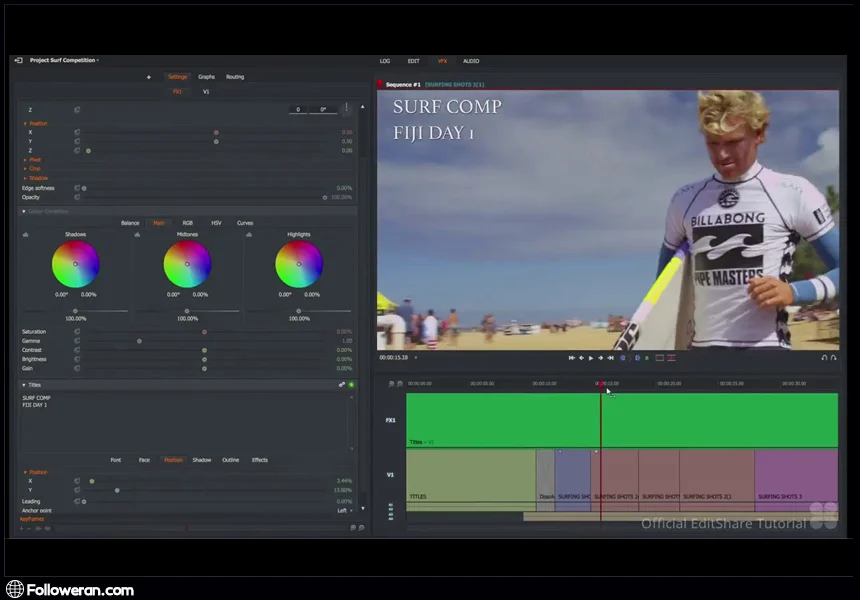Click the add effect plus icon
Image resolution: width=860 pixels, height=600 pixels.
tap(149, 77)
